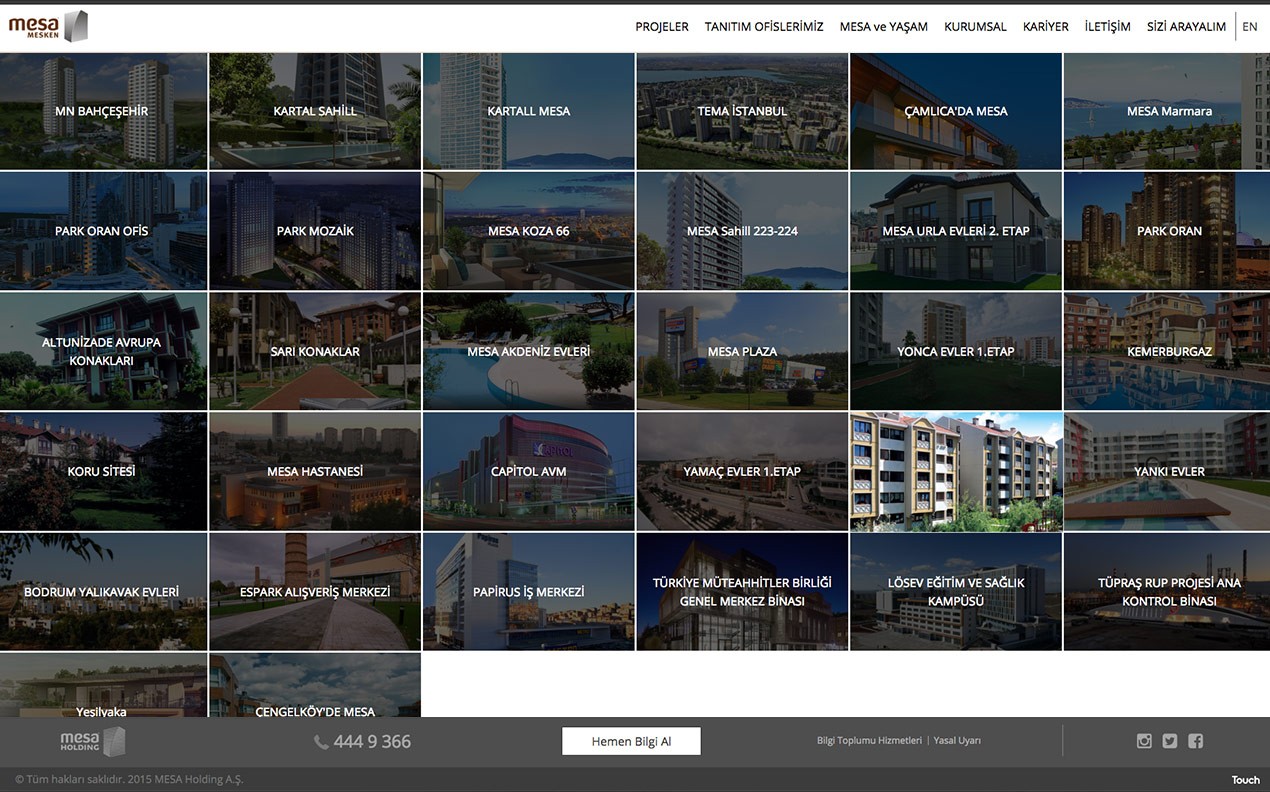The width and height of the screenshot is (1270, 792).
Task: Open Bilgi Toplumu Hizmetleri link
Action: pyautogui.click(x=869, y=741)
